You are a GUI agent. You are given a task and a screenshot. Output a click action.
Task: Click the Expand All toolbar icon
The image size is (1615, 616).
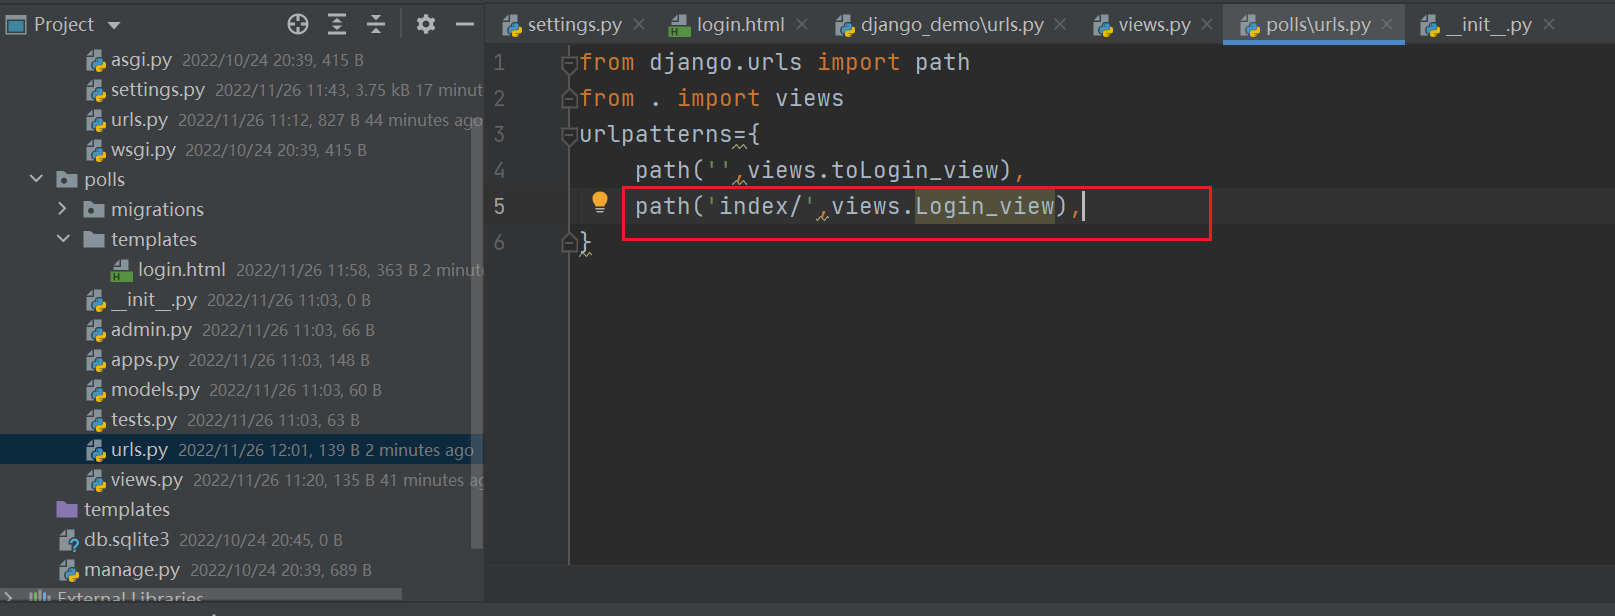coord(337,24)
